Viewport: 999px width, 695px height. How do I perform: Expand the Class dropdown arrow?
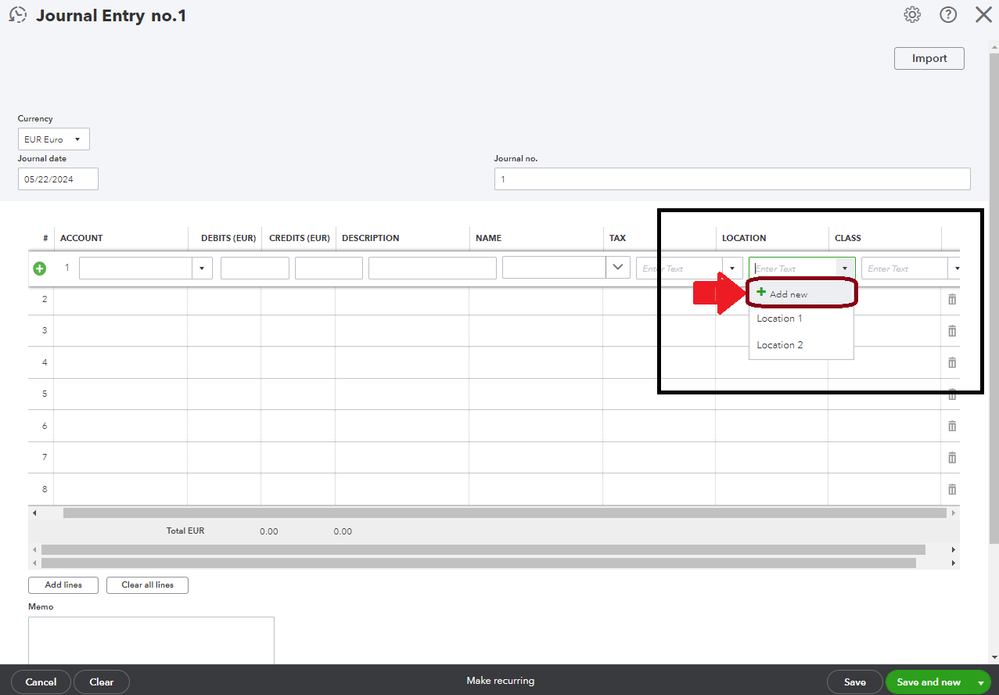[956, 268]
